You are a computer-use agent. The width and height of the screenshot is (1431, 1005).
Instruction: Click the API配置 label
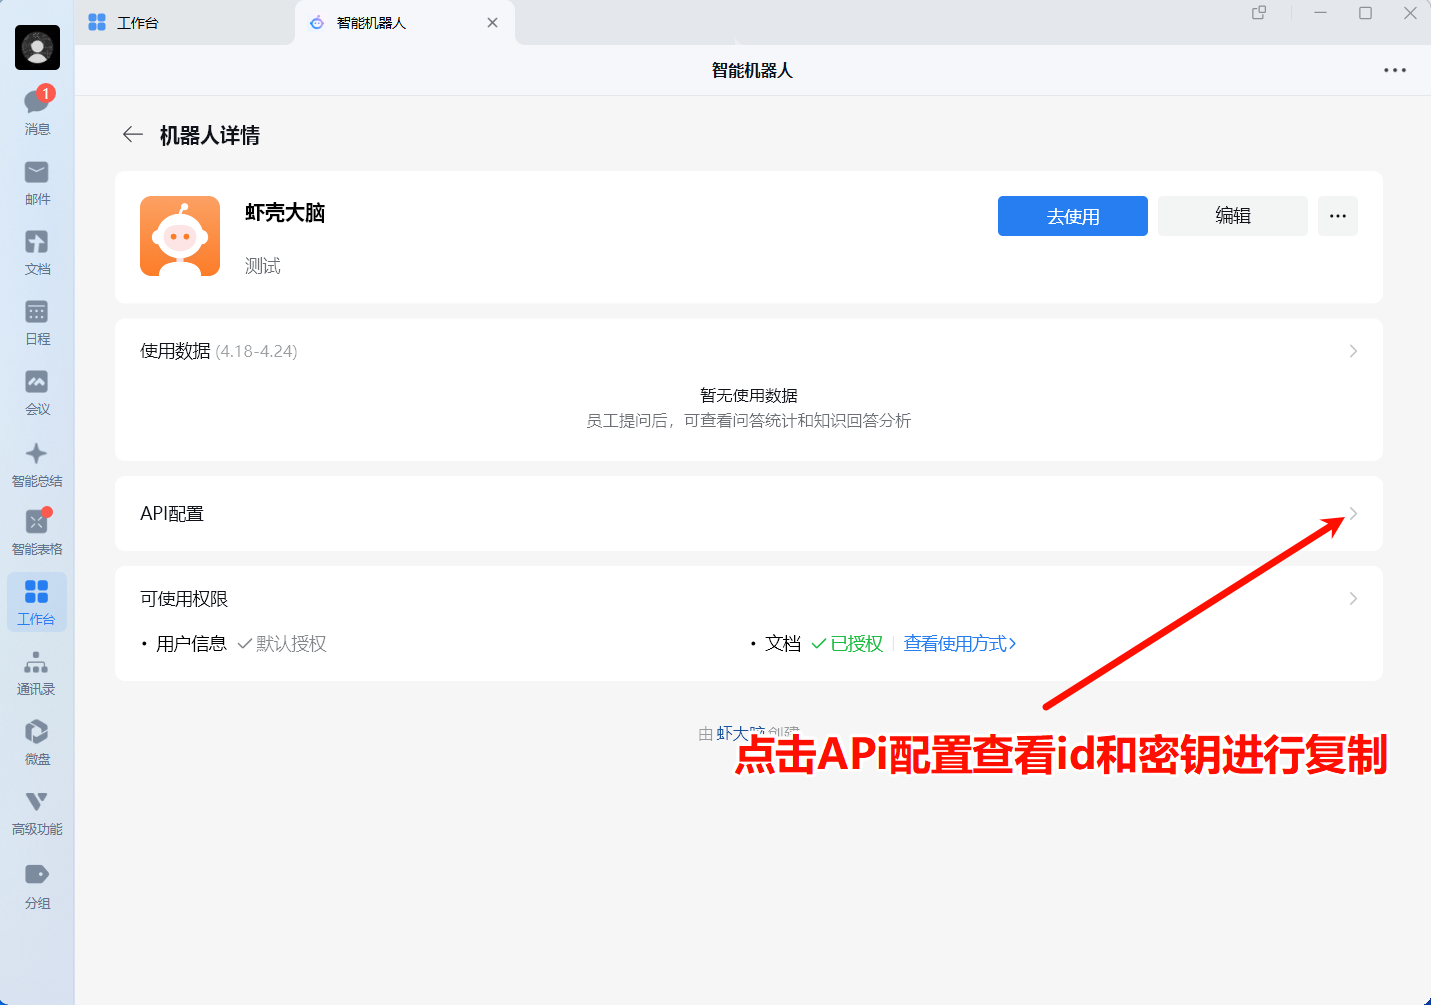pos(172,514)
